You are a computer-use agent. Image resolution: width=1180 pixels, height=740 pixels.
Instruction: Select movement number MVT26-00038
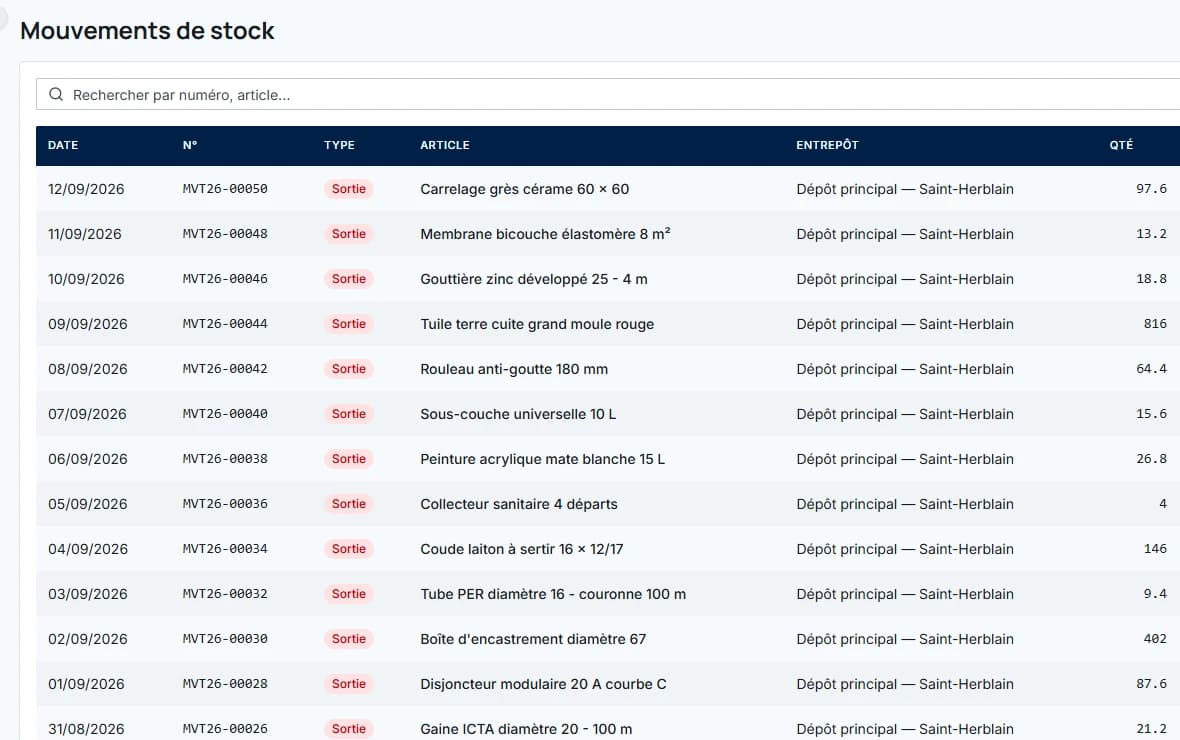[225, 459]
